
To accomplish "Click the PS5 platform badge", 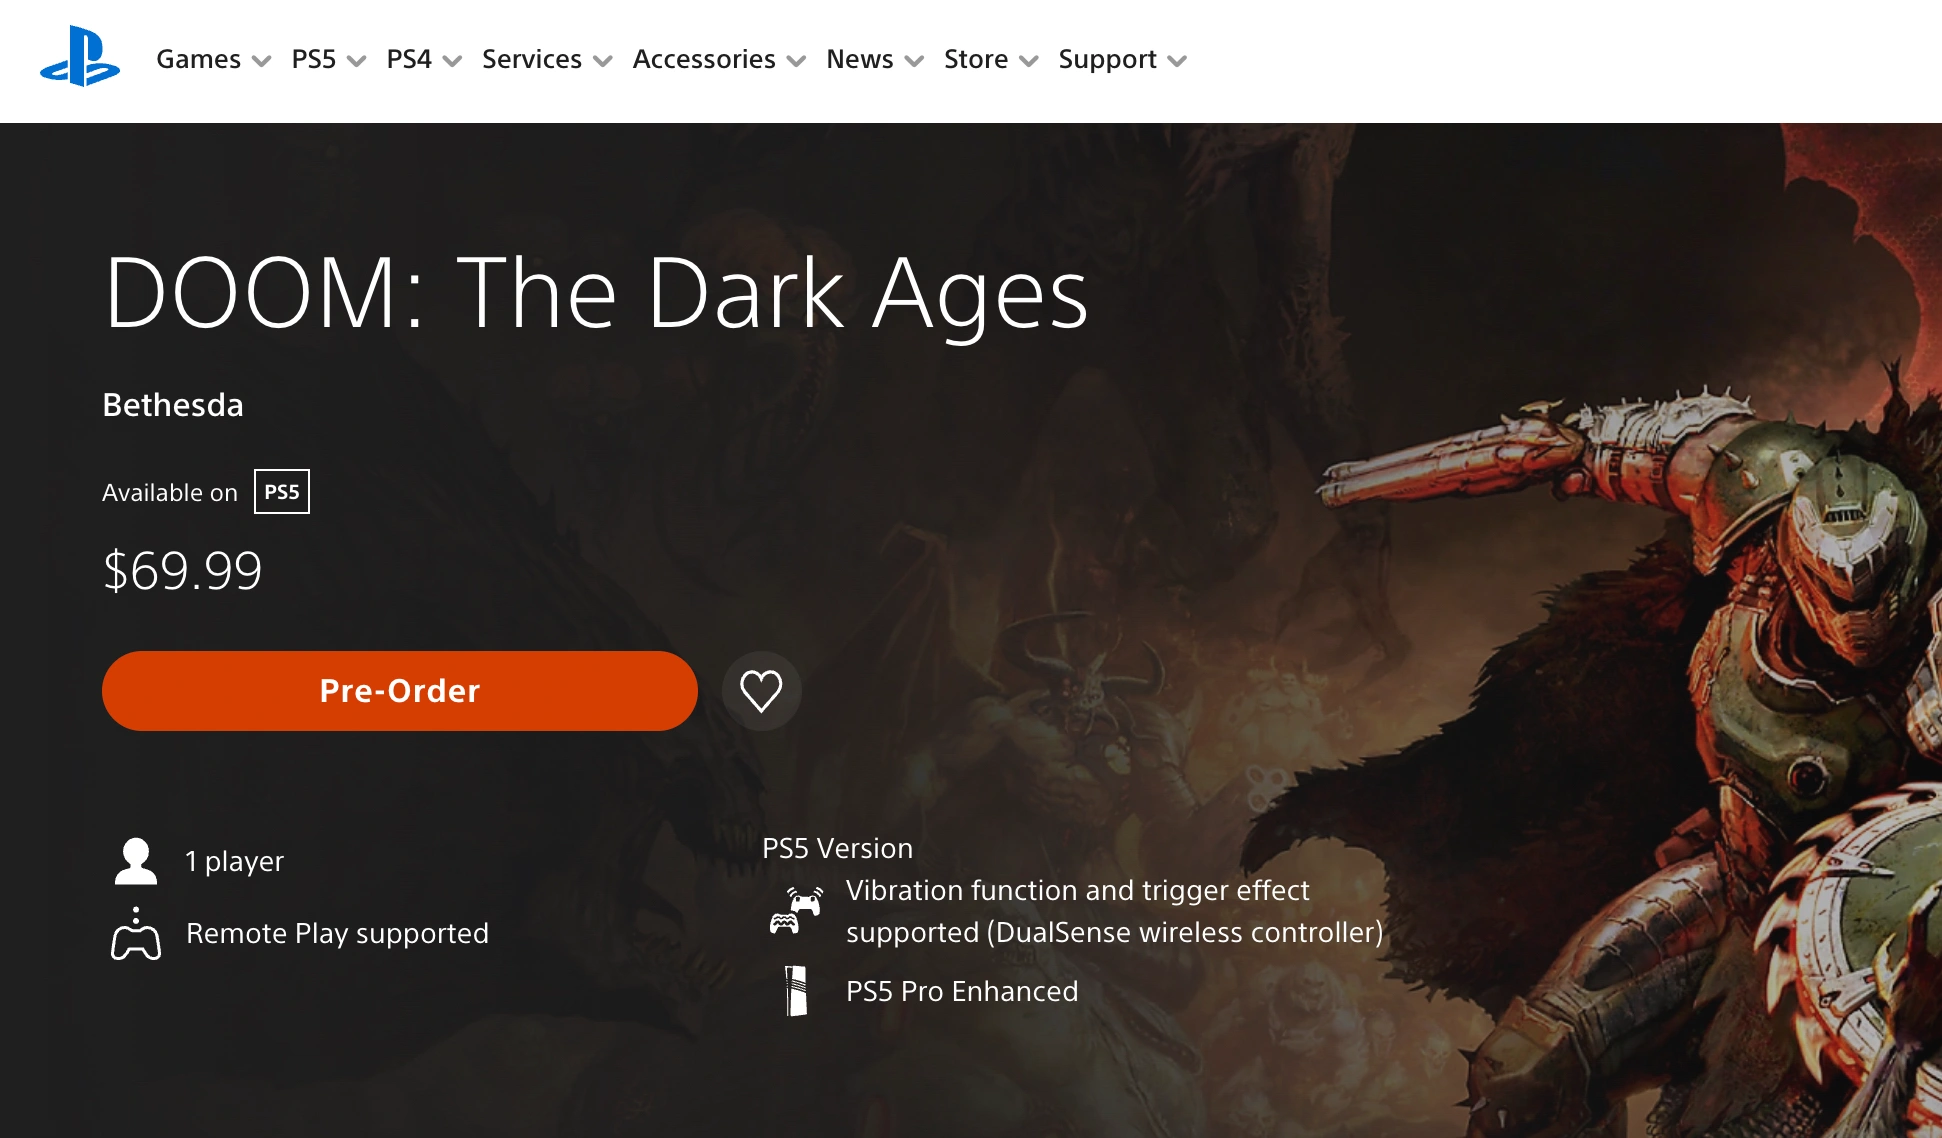I will 282,492.
